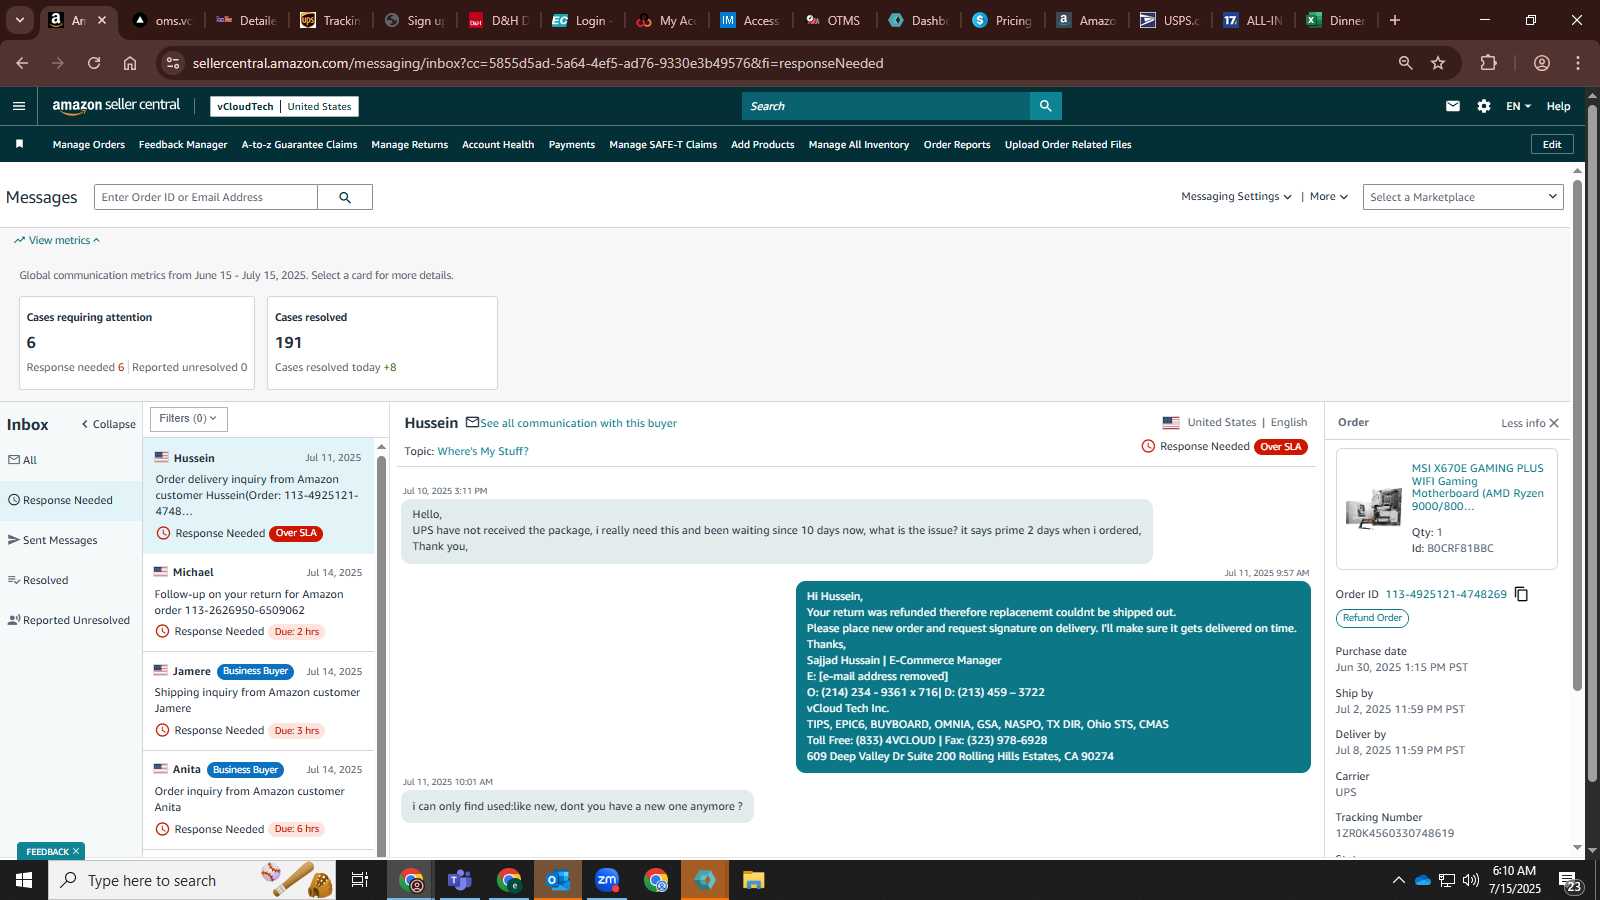This screenshot has width=1600, height=900.
Task: Click the browser zoom magnifier icon
Action: coord(1405,63)
